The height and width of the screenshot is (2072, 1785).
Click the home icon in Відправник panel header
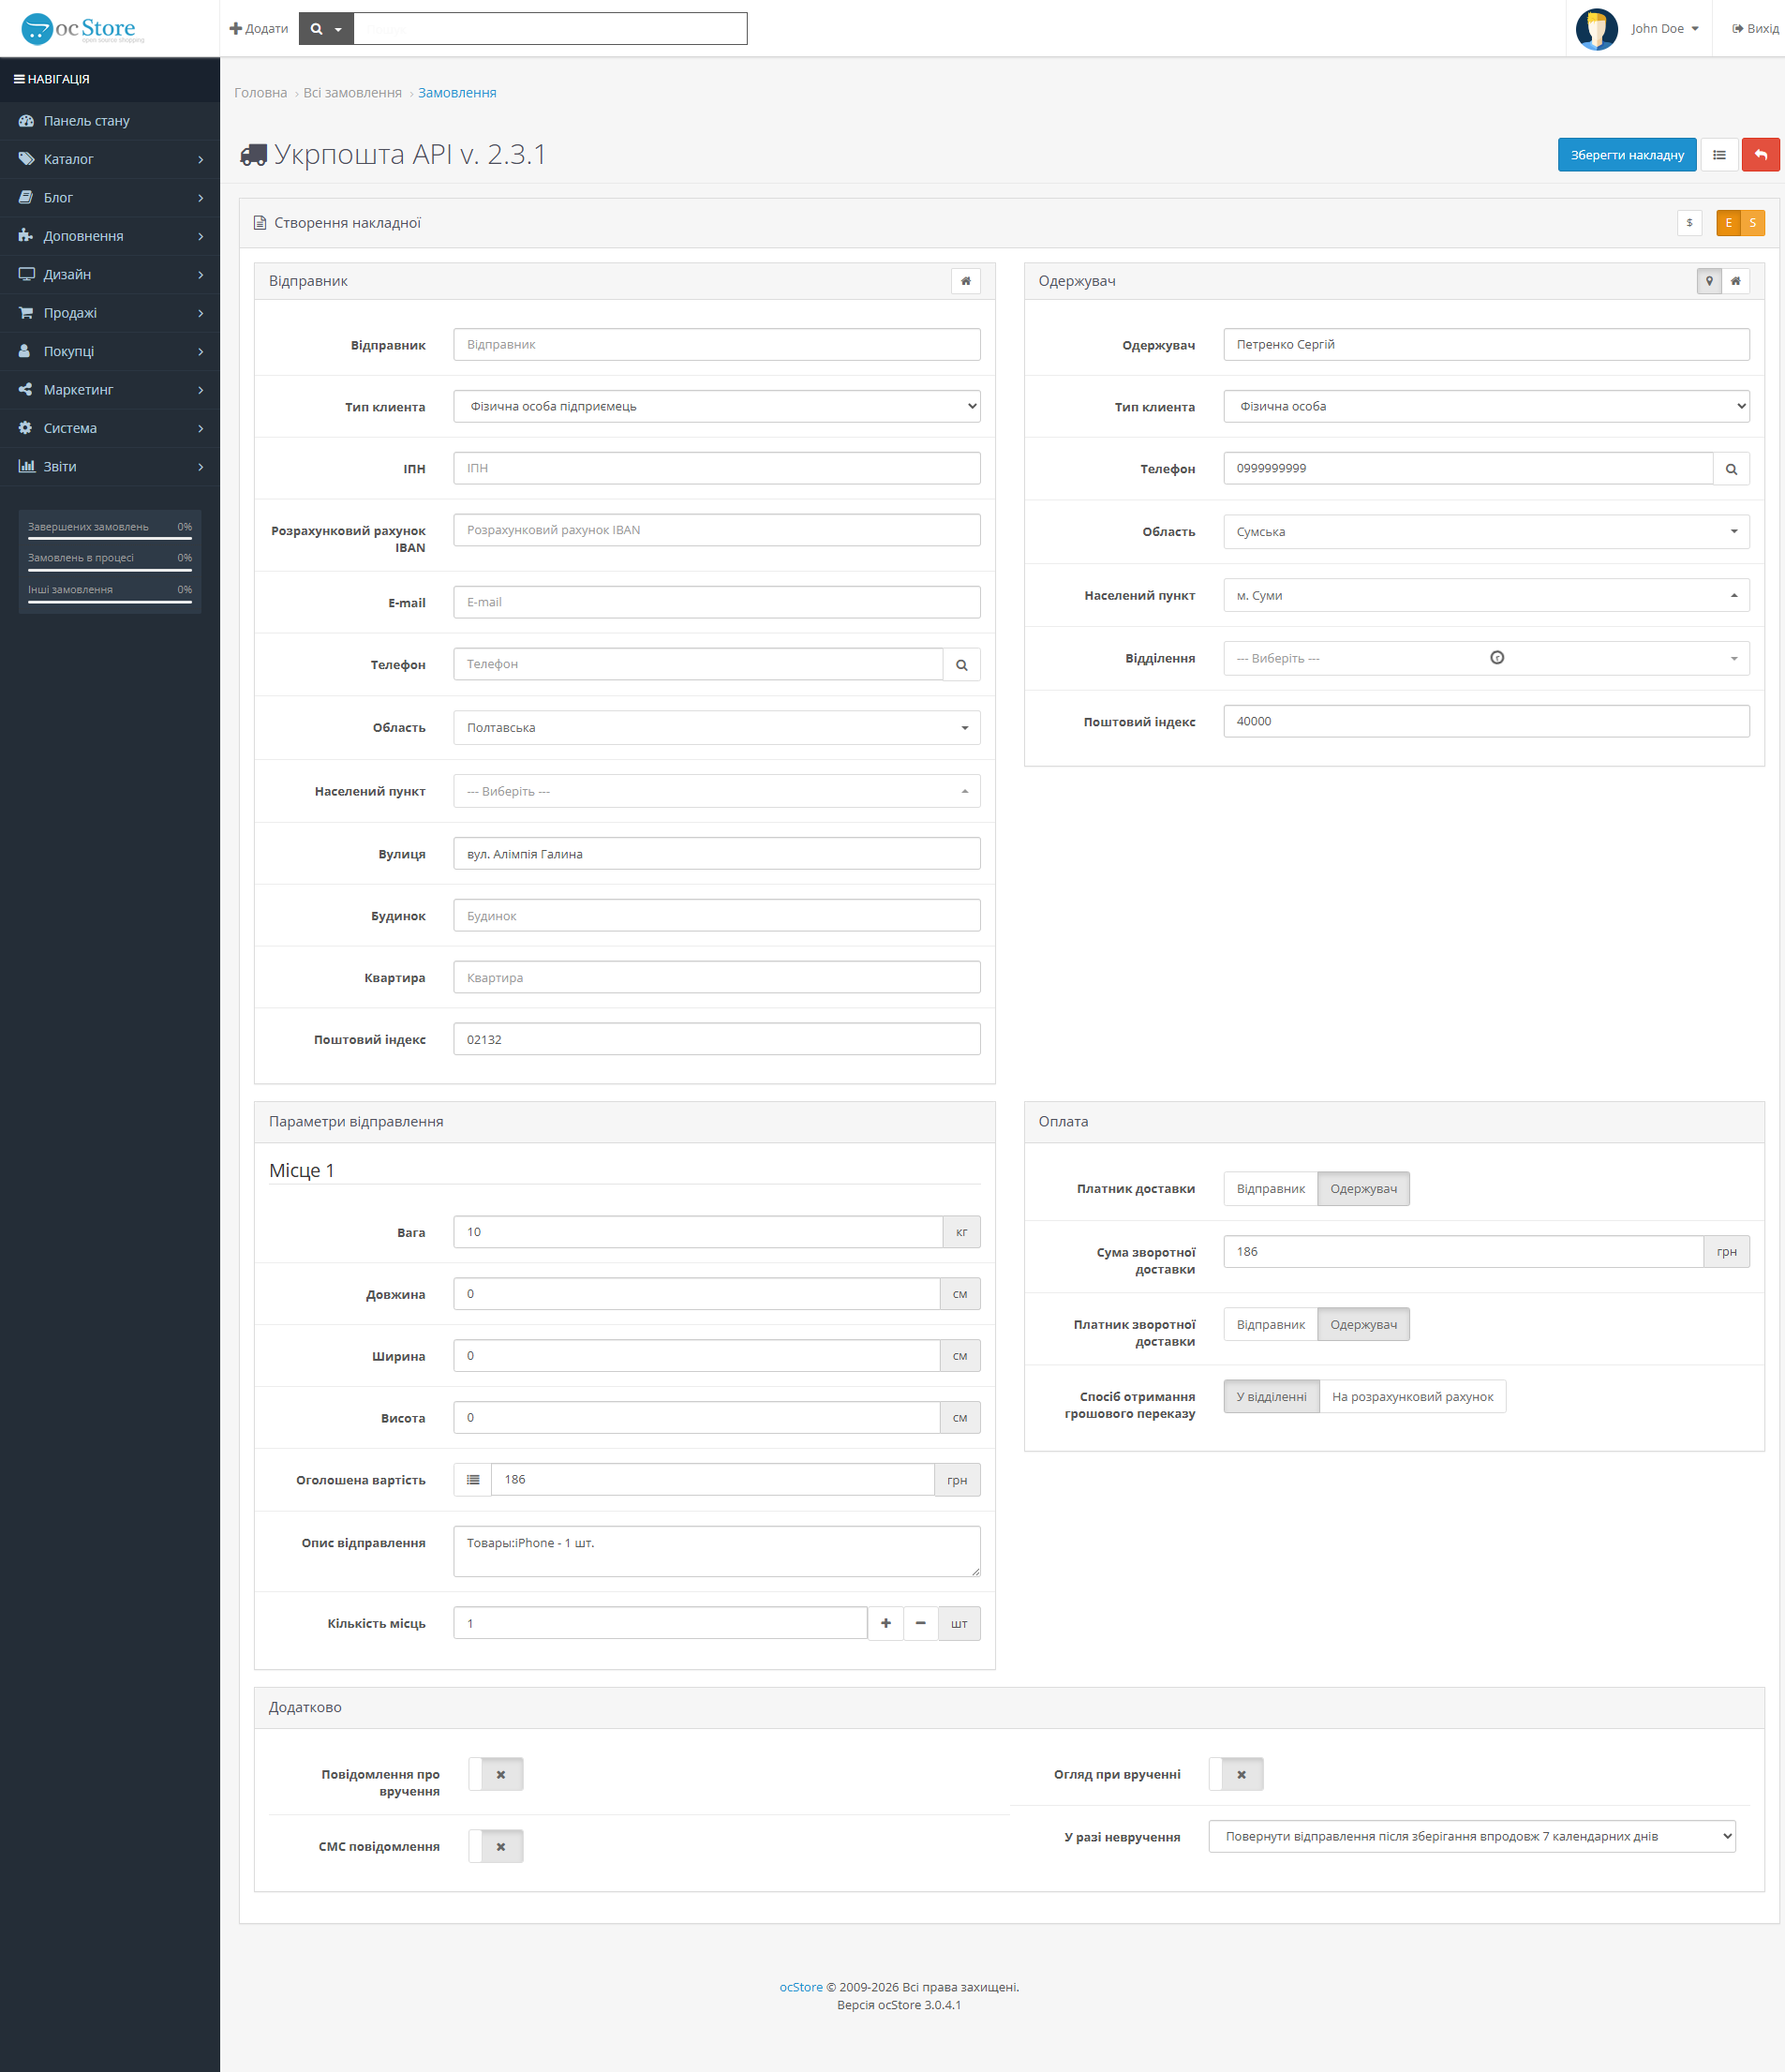click(x=966, y=281)
